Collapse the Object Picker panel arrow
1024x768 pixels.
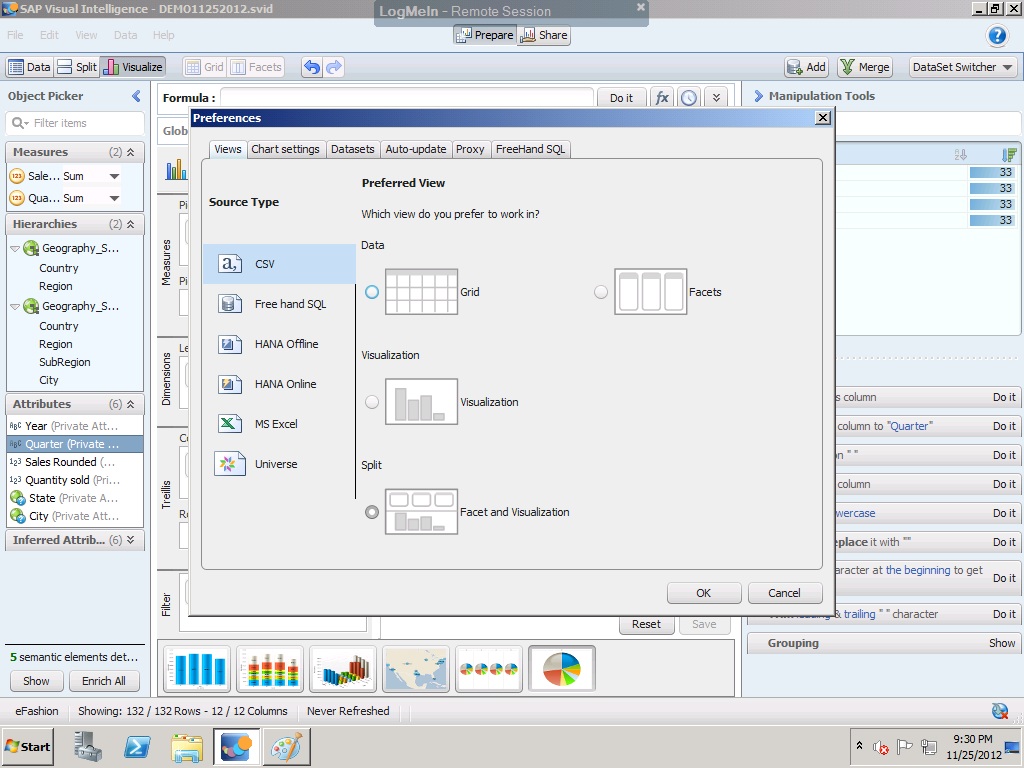136,96
